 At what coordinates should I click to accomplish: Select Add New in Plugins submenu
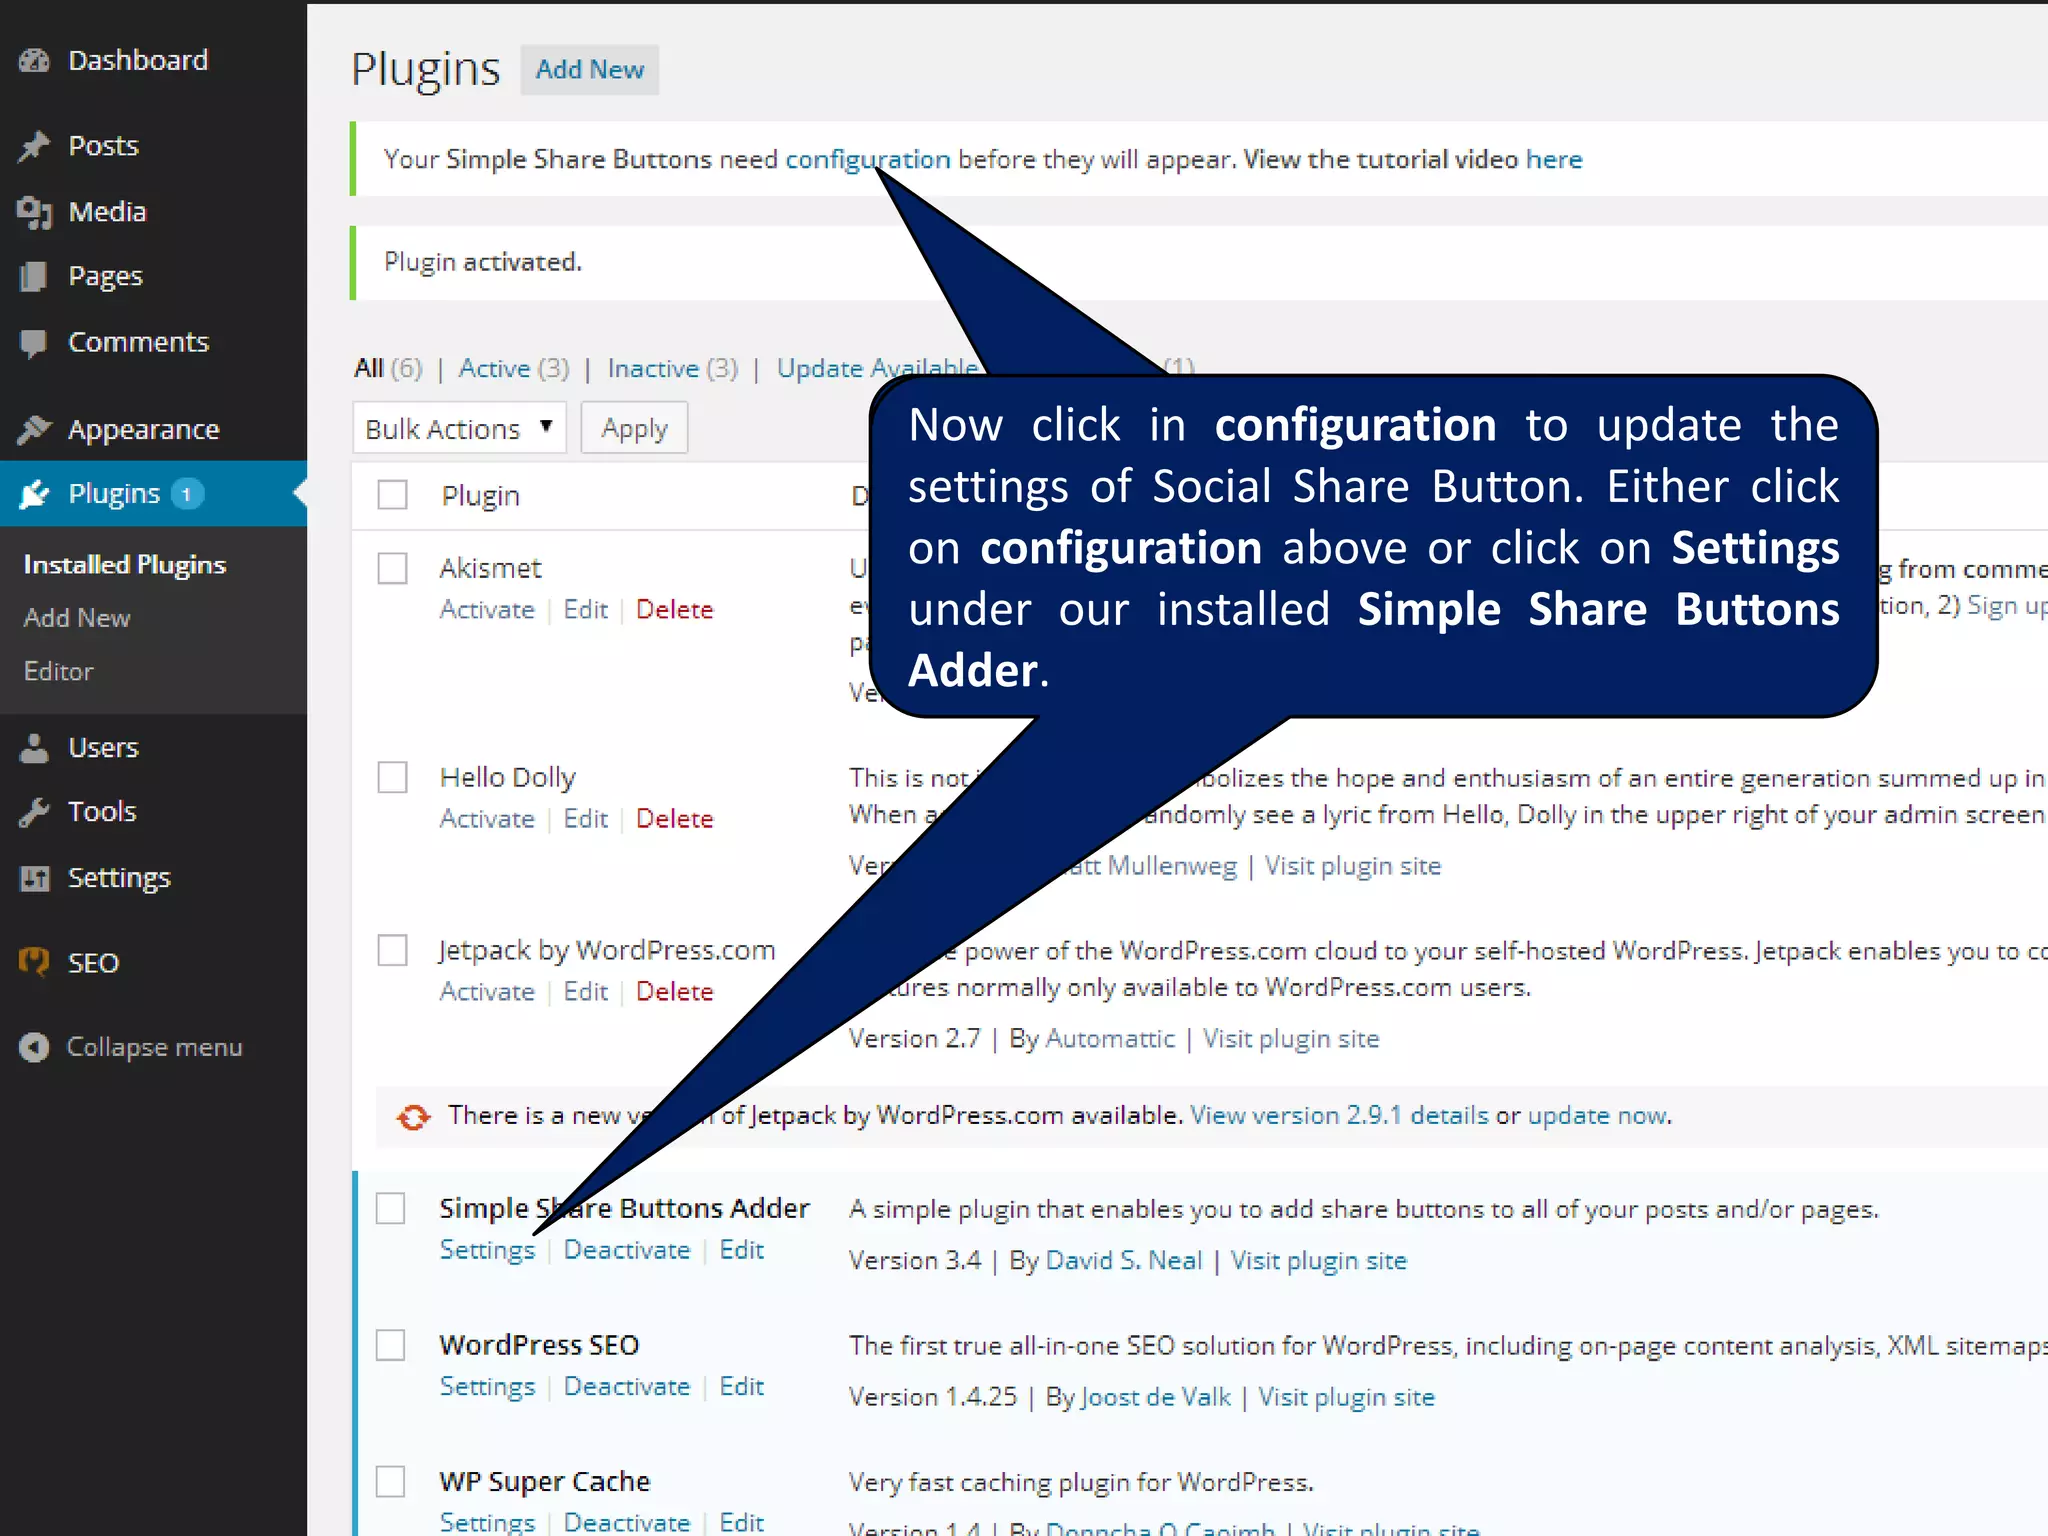[77, 618]
